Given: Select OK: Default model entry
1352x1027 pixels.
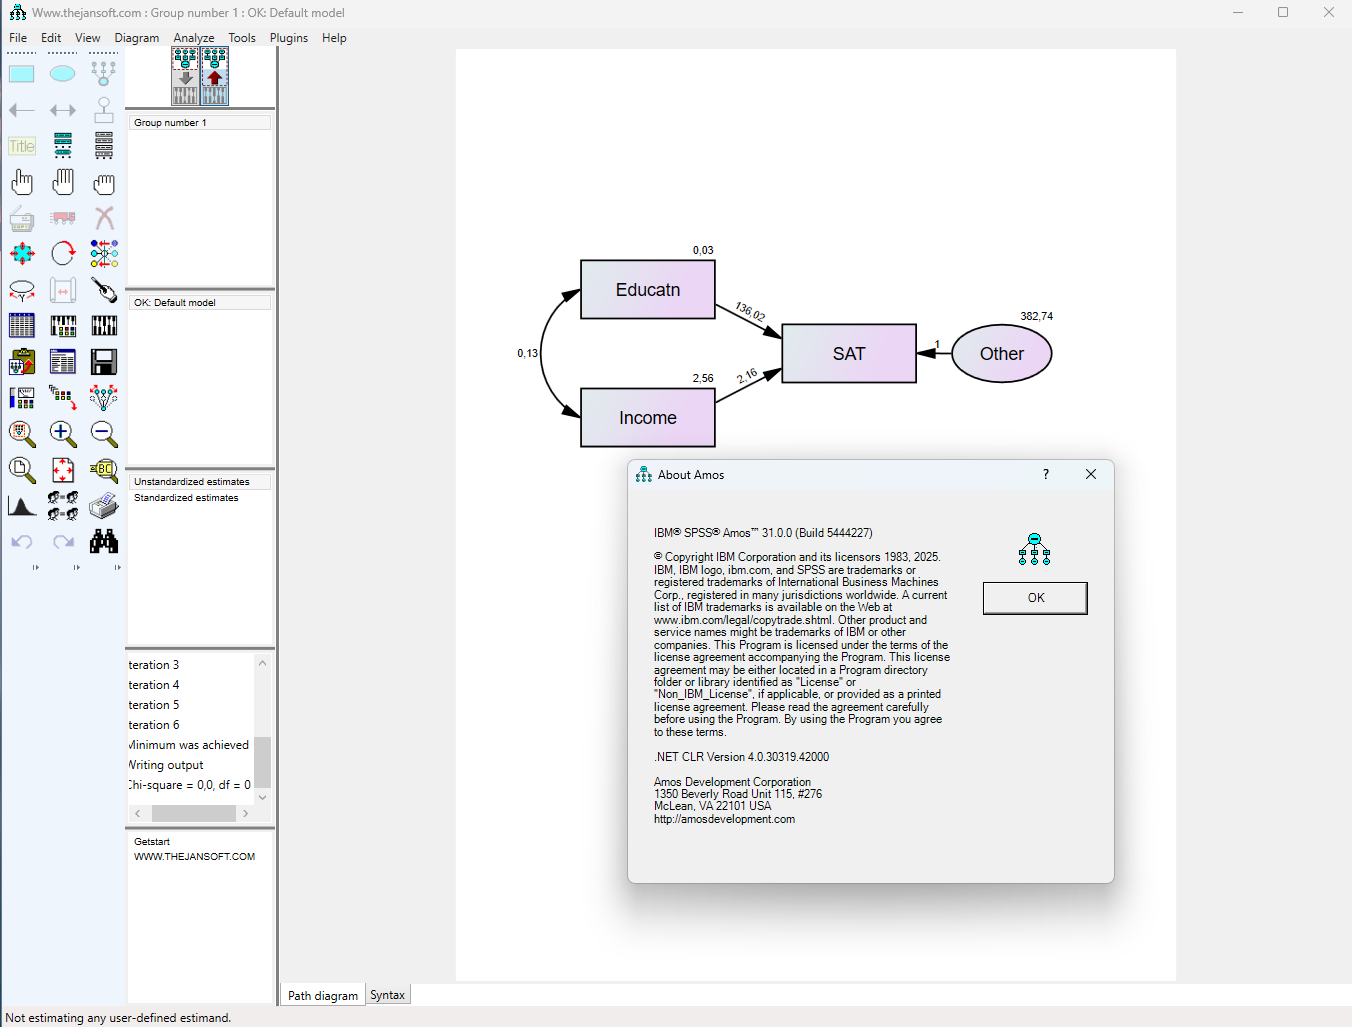Looking at the screenshot, I should 199,303.
